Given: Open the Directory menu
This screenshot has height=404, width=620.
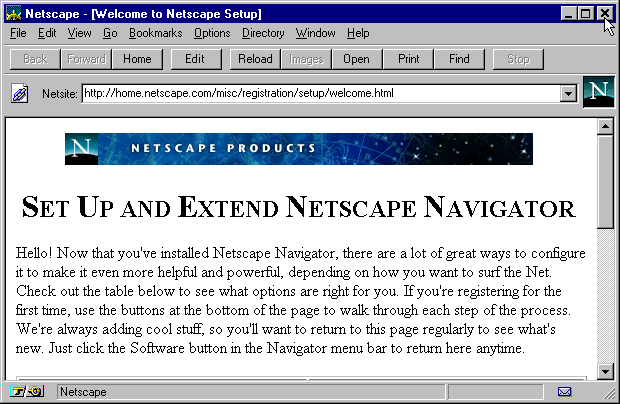Looking at the screenshot, I should pyautogui.click(x=263, y=33).
